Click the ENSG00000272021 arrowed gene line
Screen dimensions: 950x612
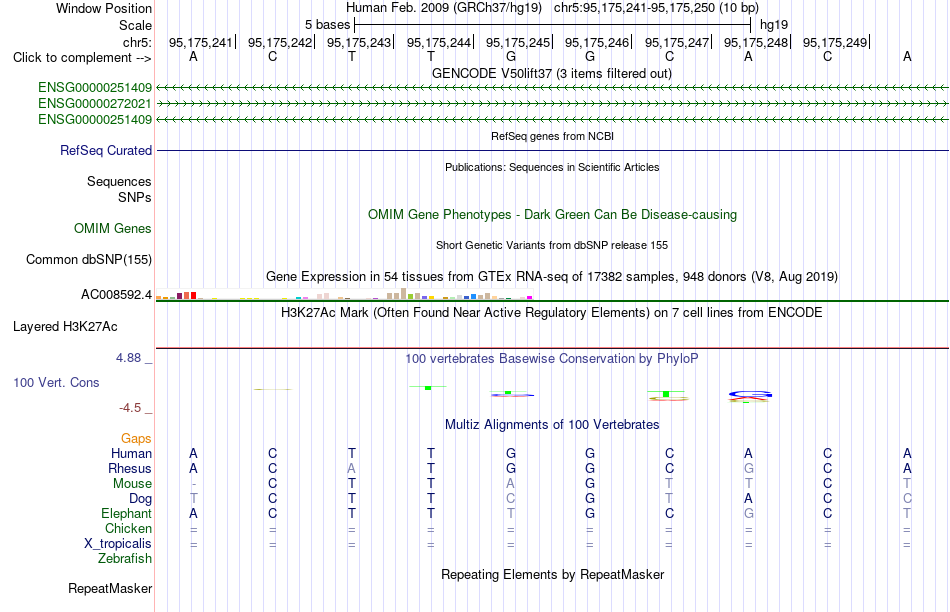(552, 104)
